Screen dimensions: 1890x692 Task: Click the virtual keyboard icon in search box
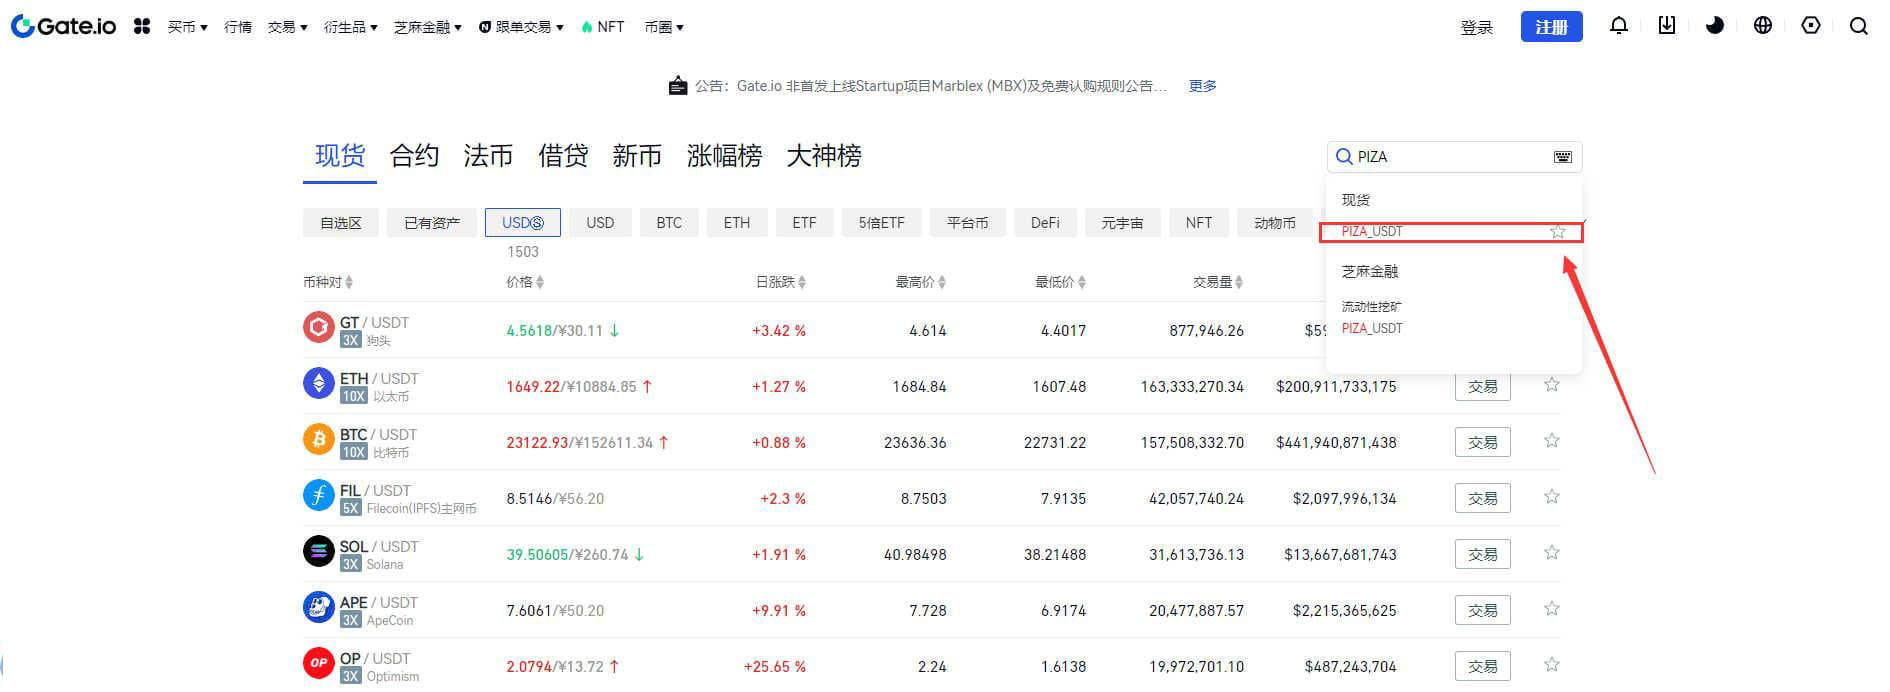click(1562, 157)
